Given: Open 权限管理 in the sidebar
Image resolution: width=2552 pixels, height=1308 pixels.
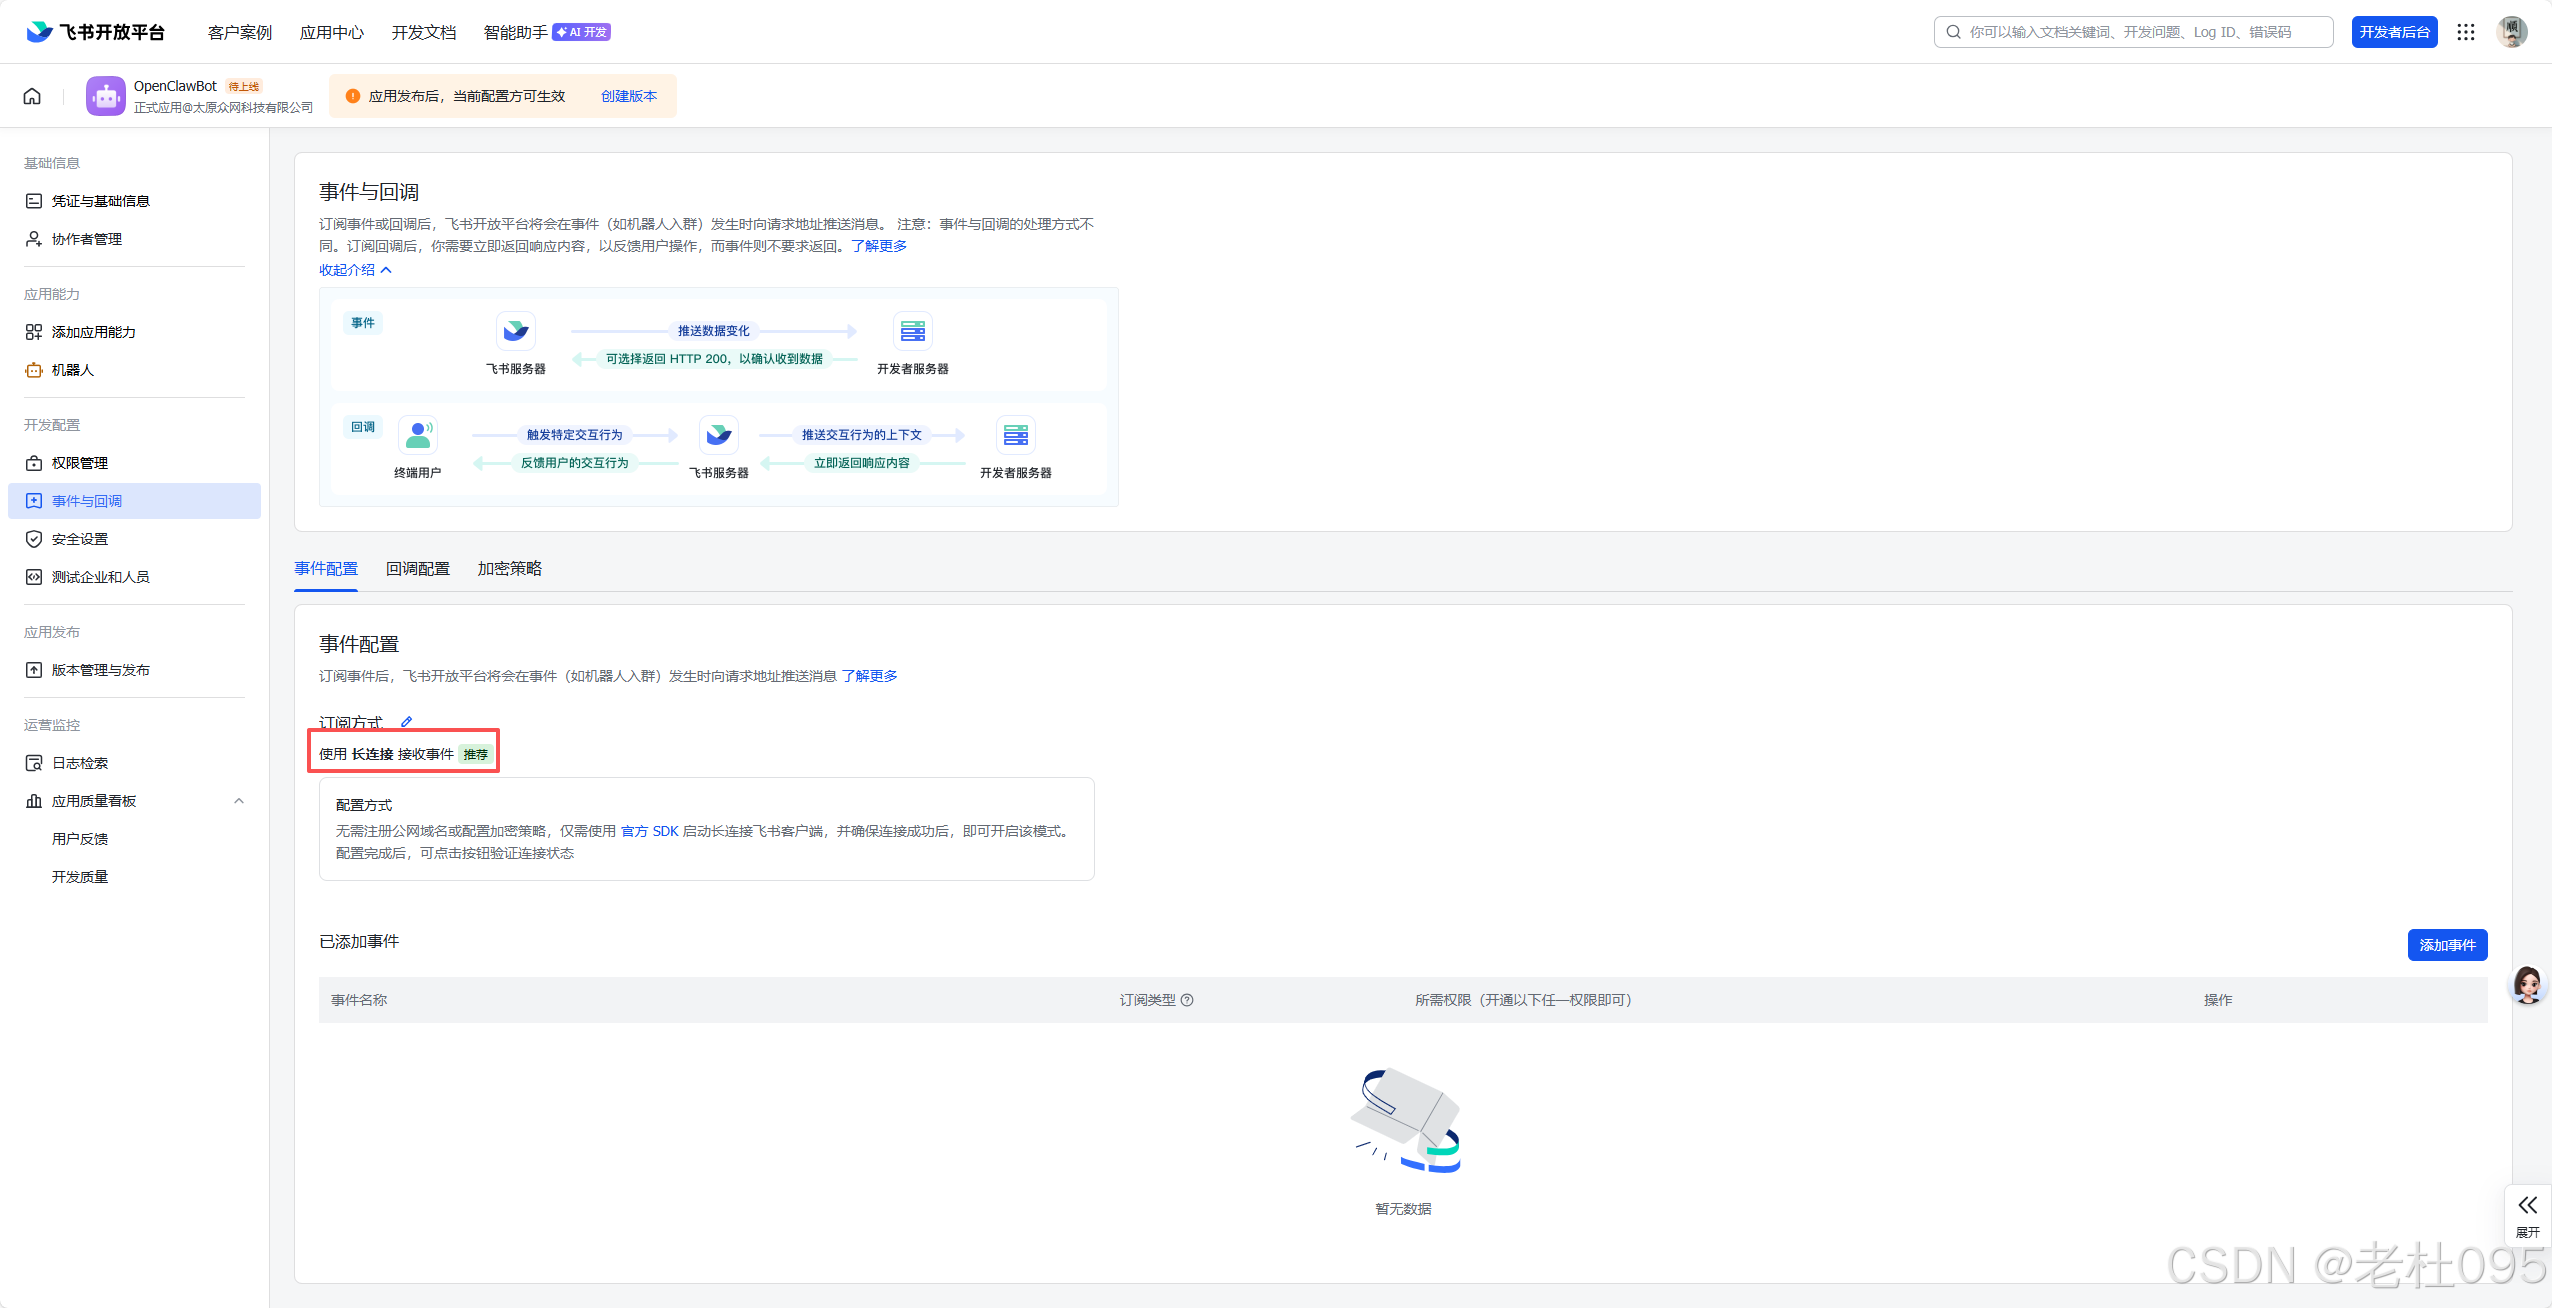Looking at the screenshot, I should coord(80,463).
